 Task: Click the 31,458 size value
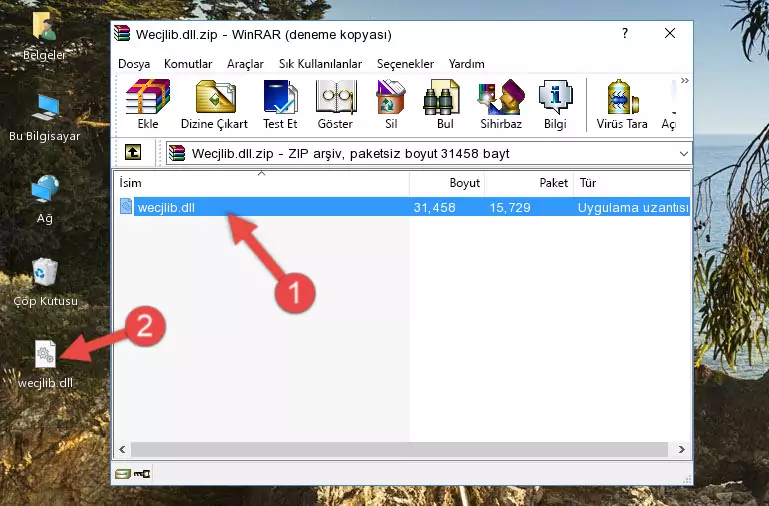click(x=435, y=207)
